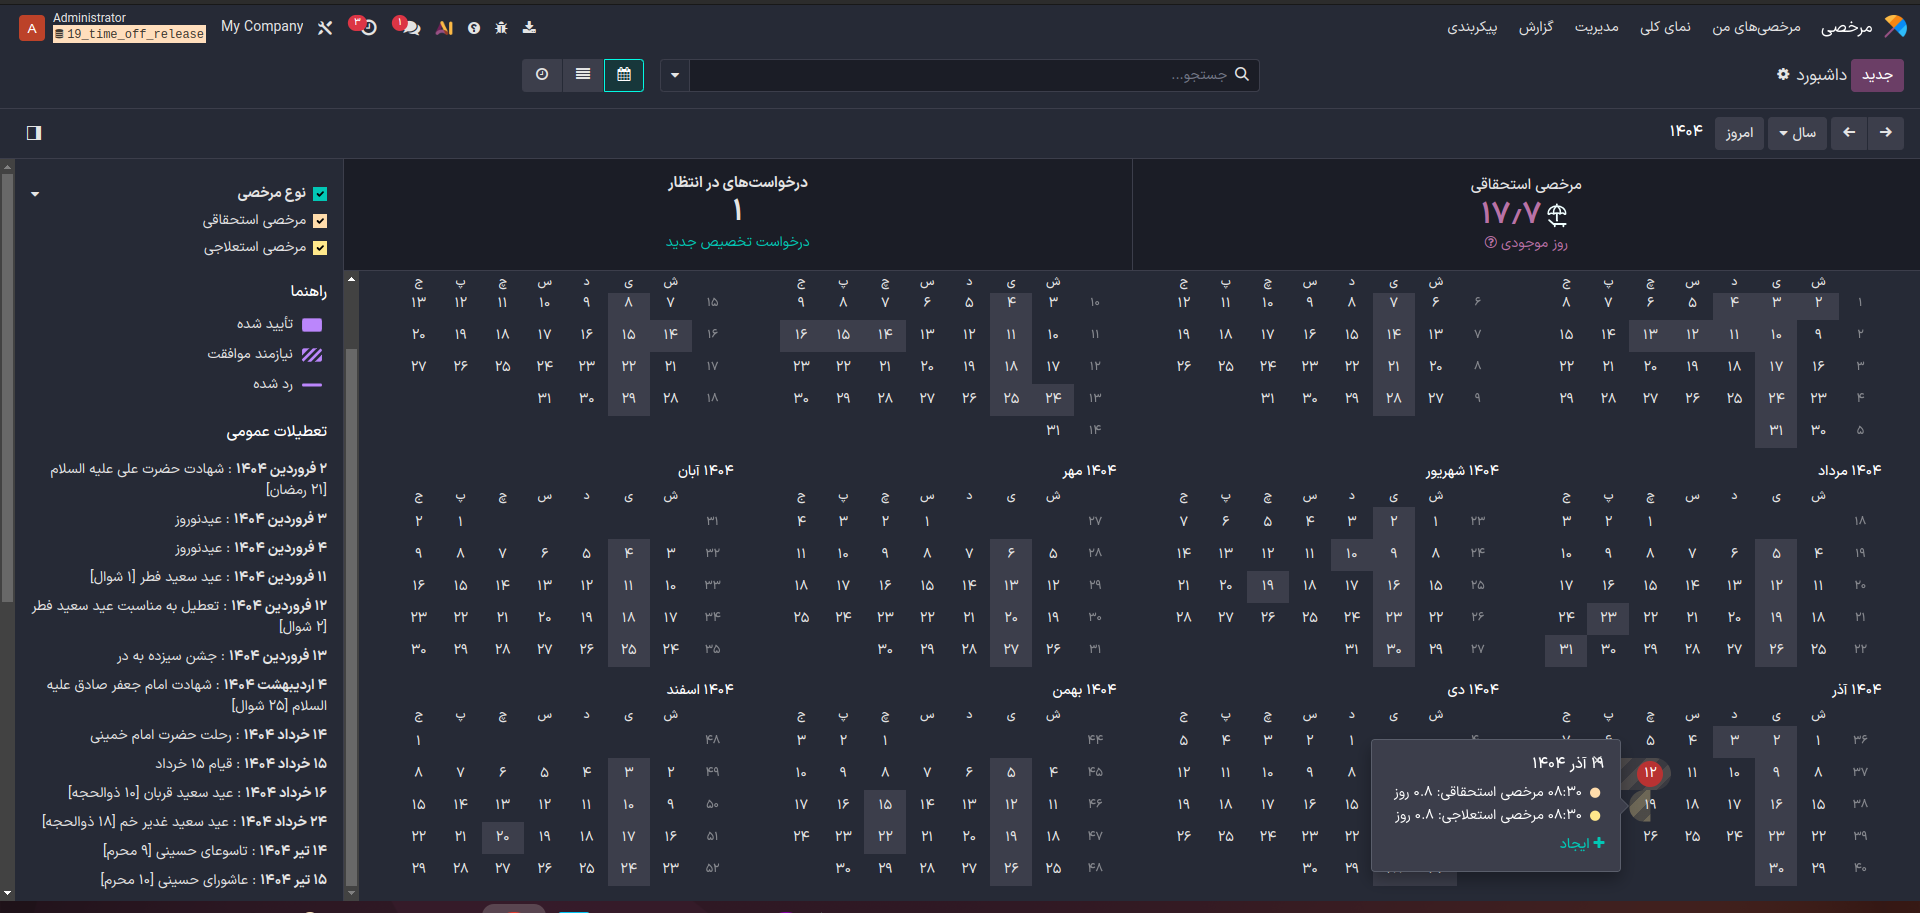Switch to the list view icon

coord(583,75)
